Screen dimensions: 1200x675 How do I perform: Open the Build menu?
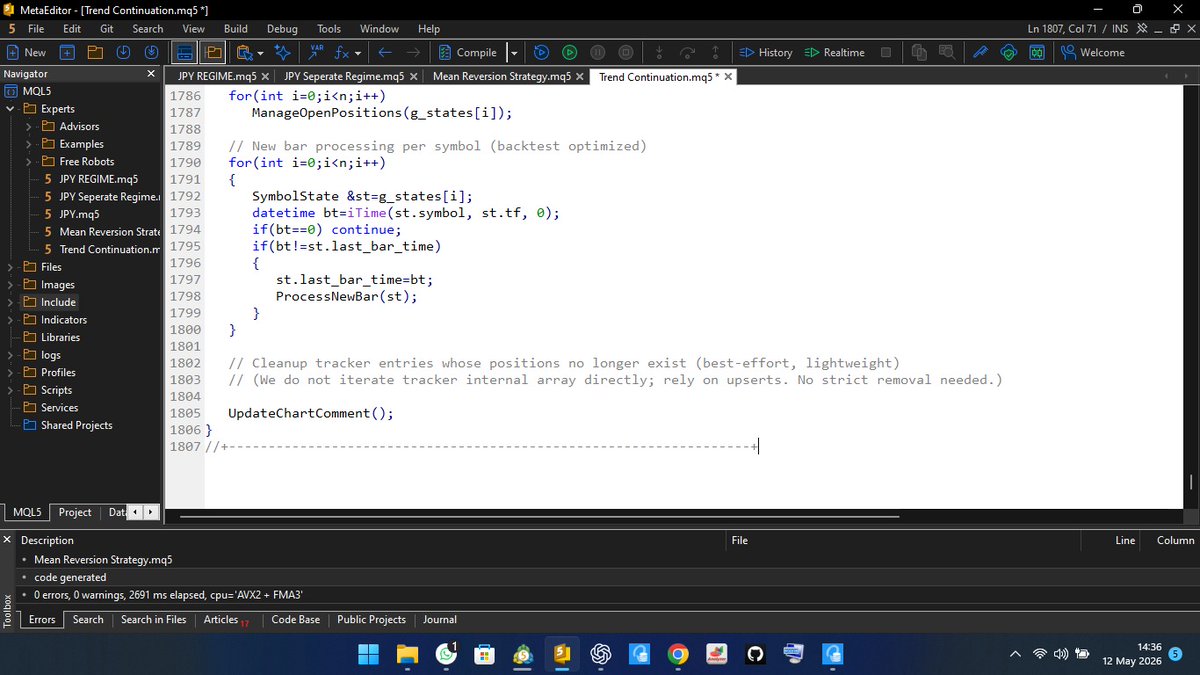point(236,29)
